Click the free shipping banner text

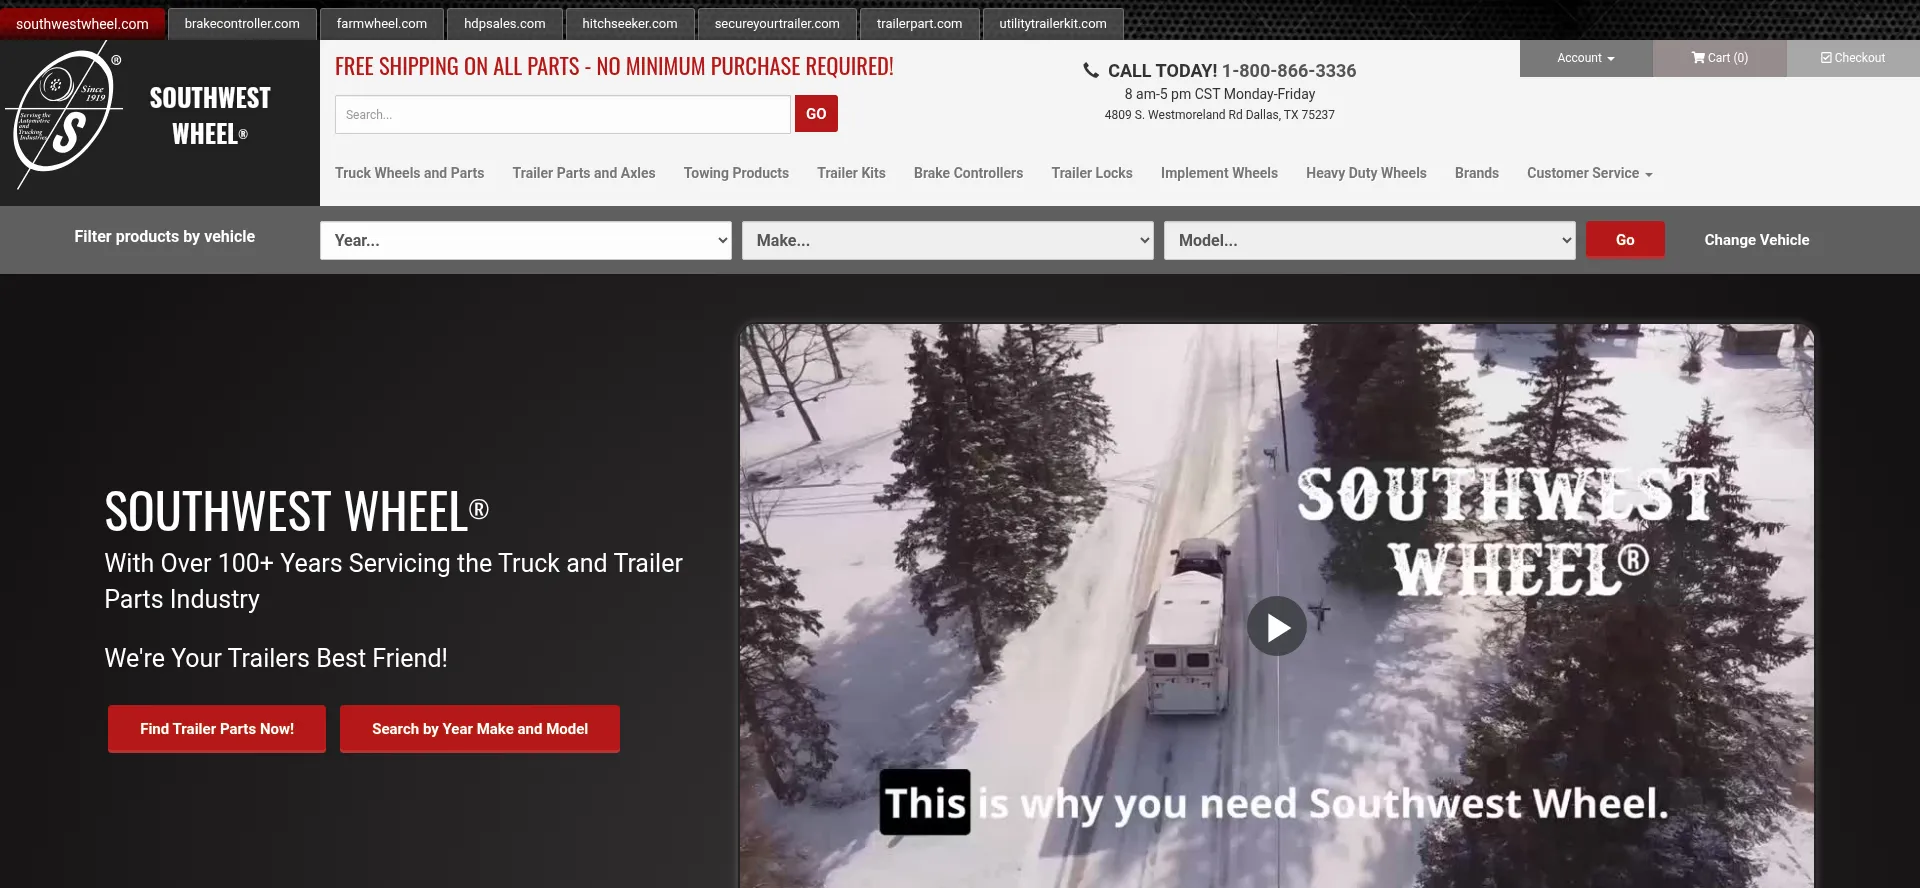tap(614, 66)
